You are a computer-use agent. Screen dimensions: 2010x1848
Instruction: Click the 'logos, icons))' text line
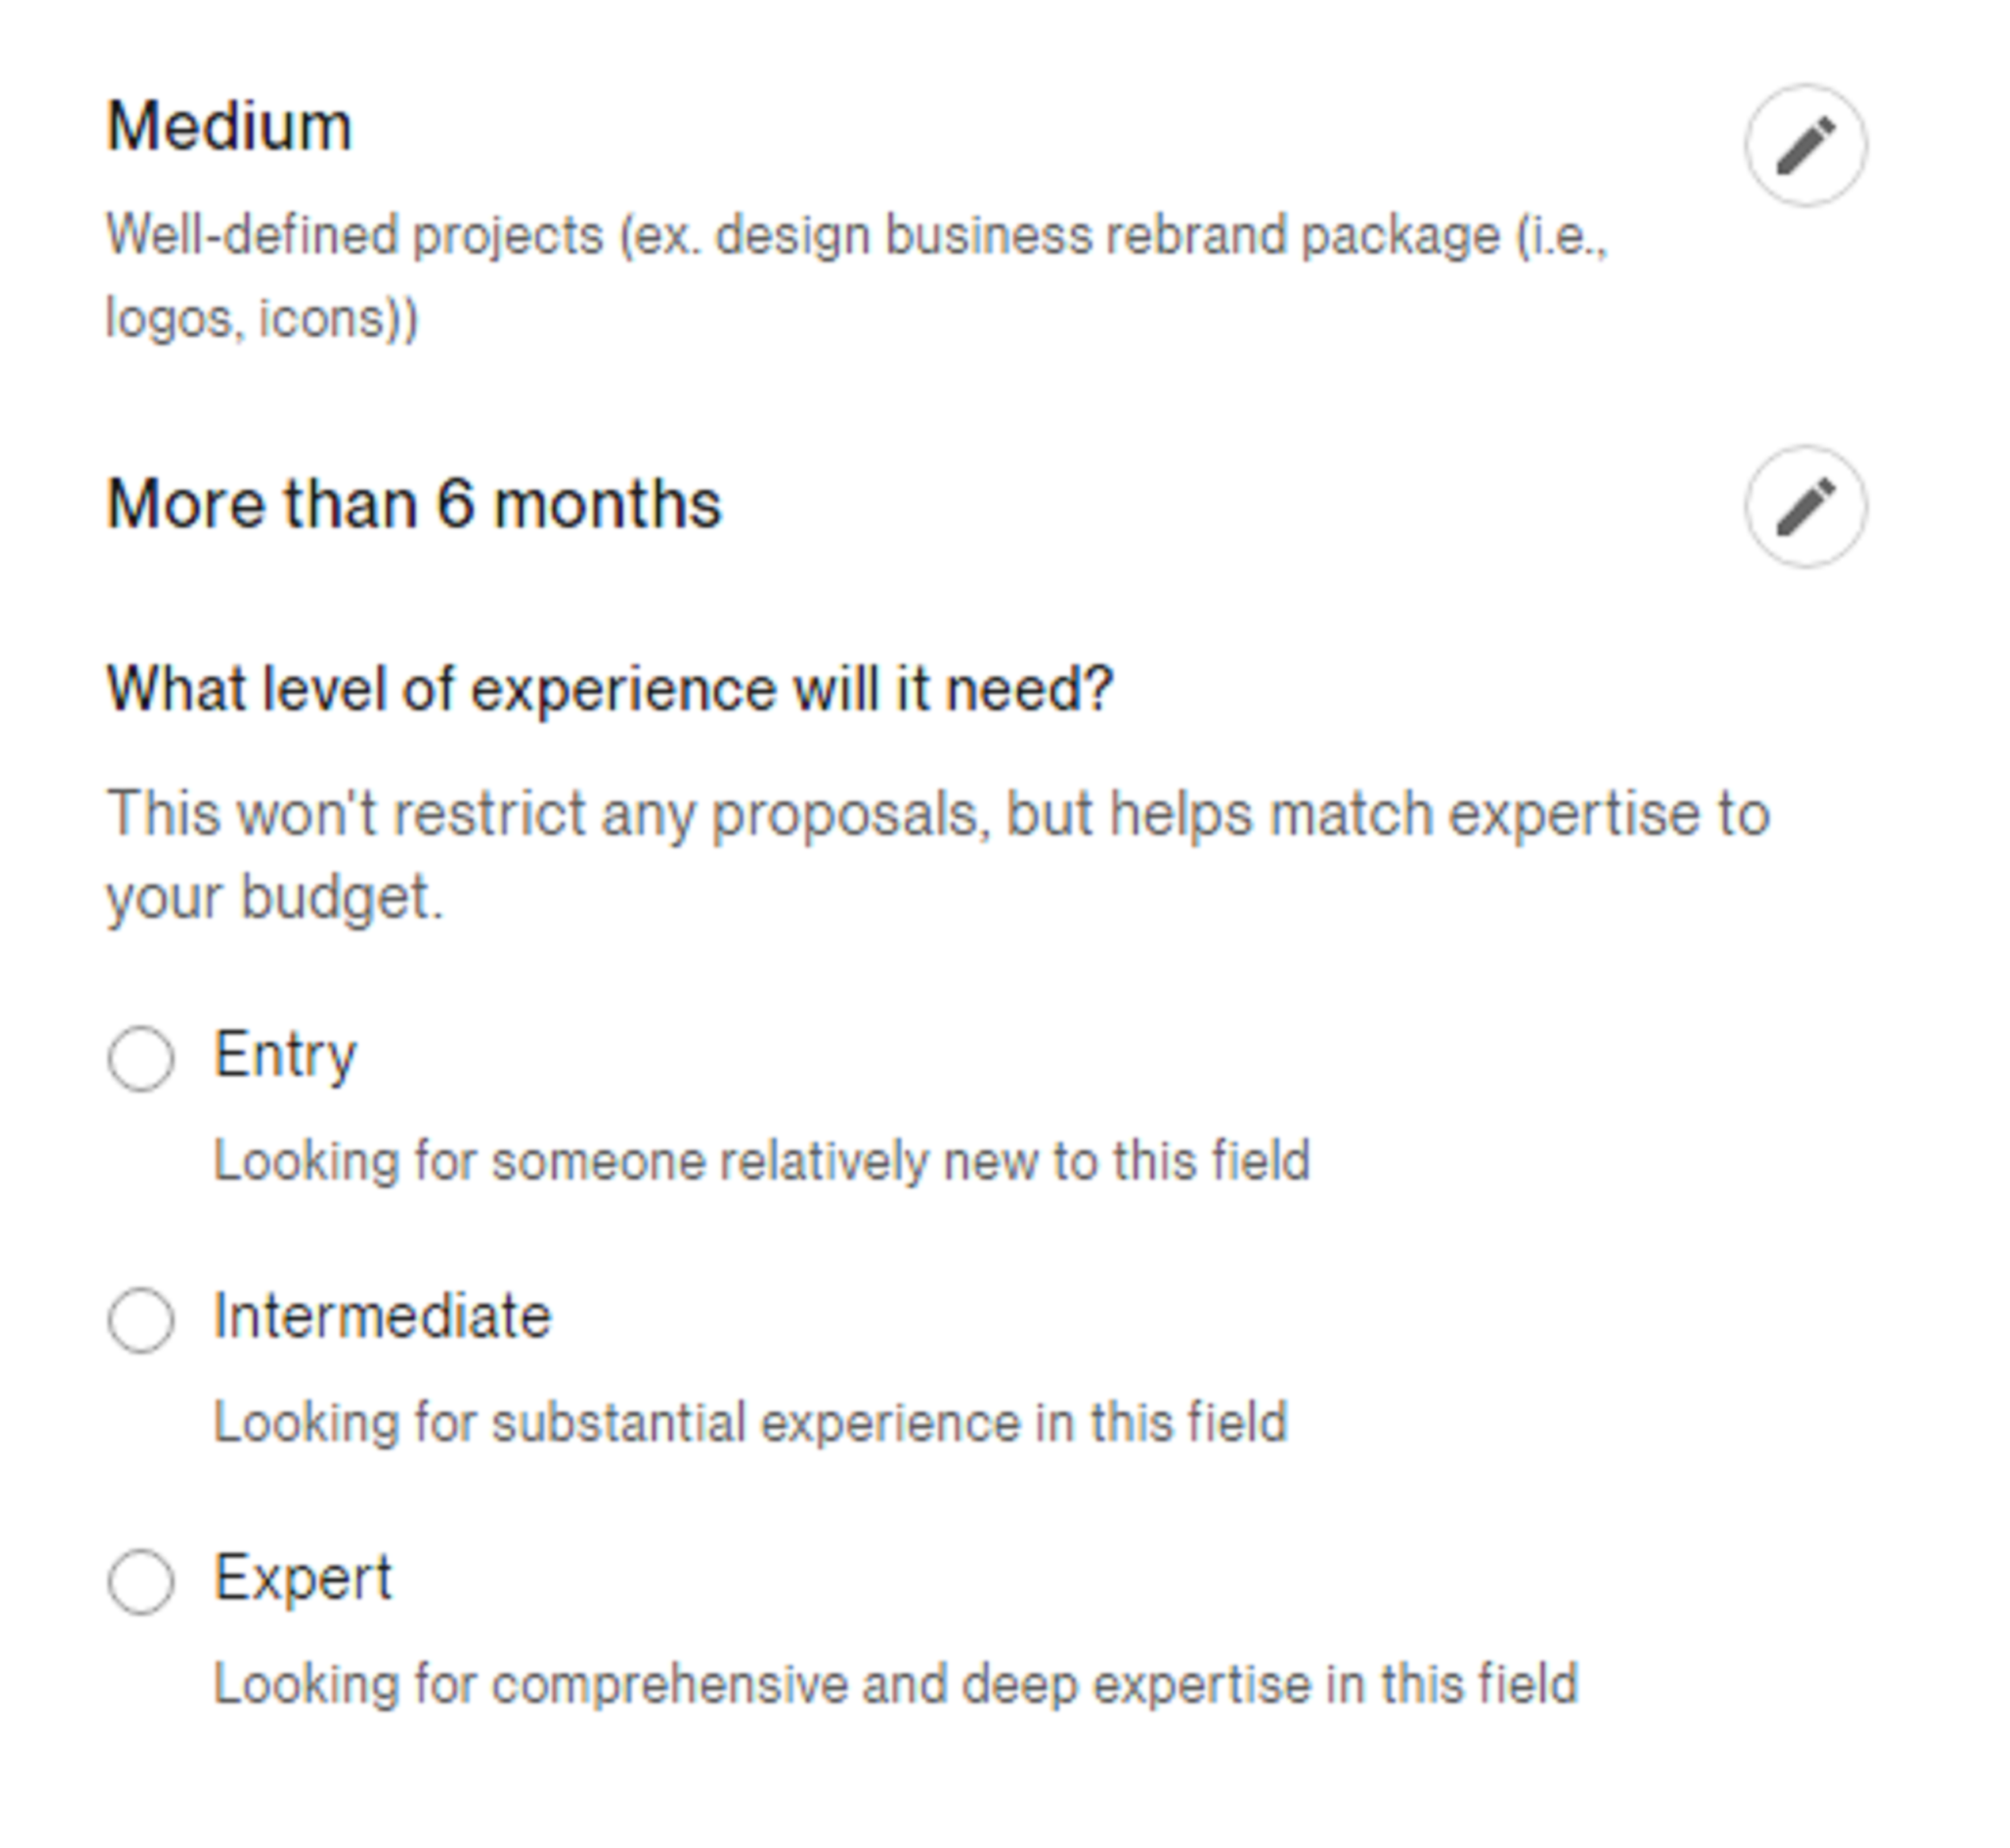pos(262,319)
